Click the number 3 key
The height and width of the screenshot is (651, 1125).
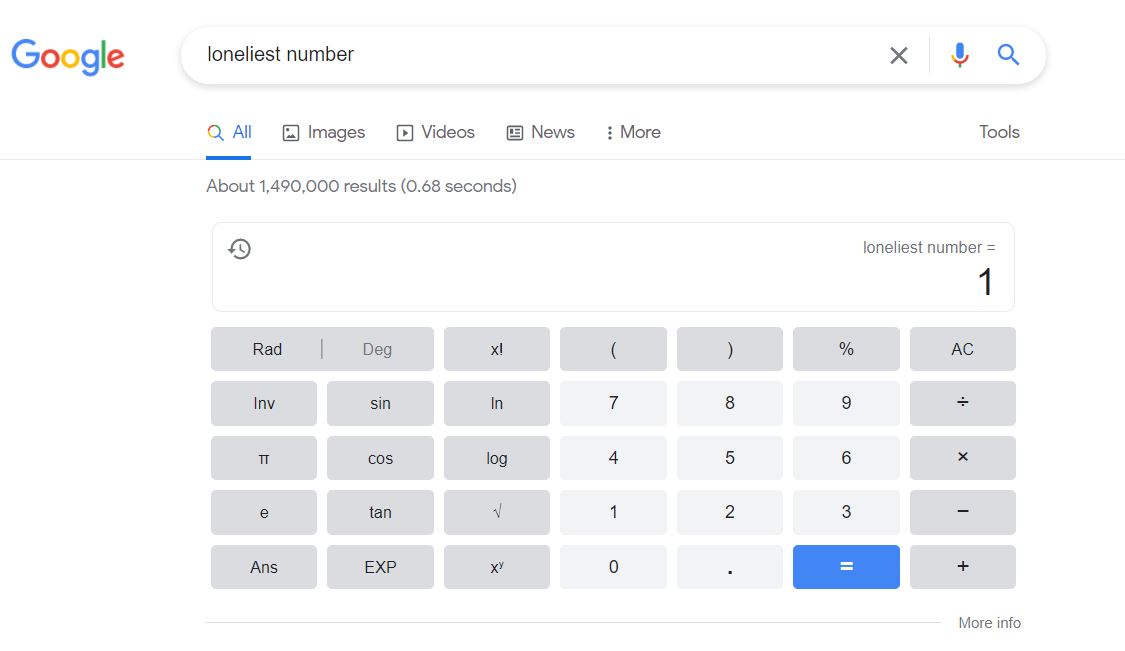(x=846, y=512)
